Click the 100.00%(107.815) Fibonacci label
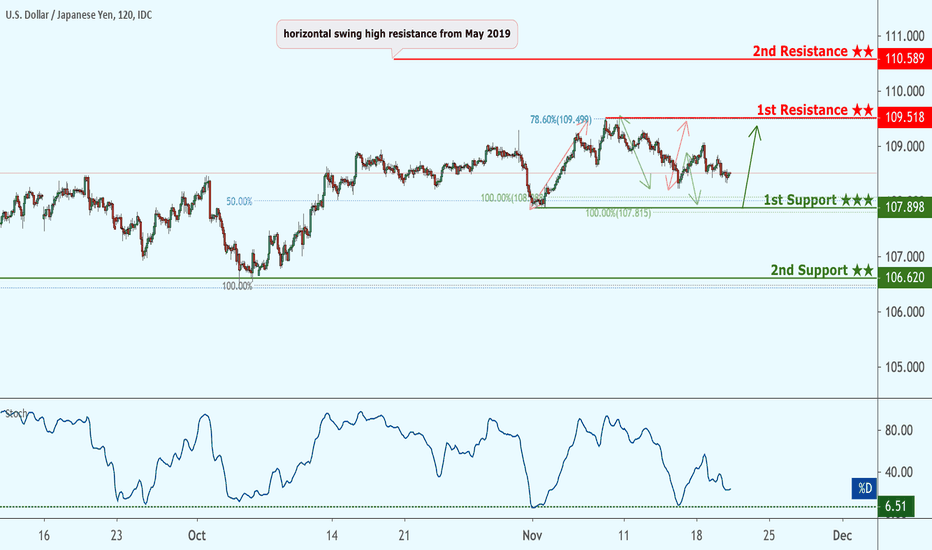The width and height of the screenshot is (932, 550). [618, 213]
